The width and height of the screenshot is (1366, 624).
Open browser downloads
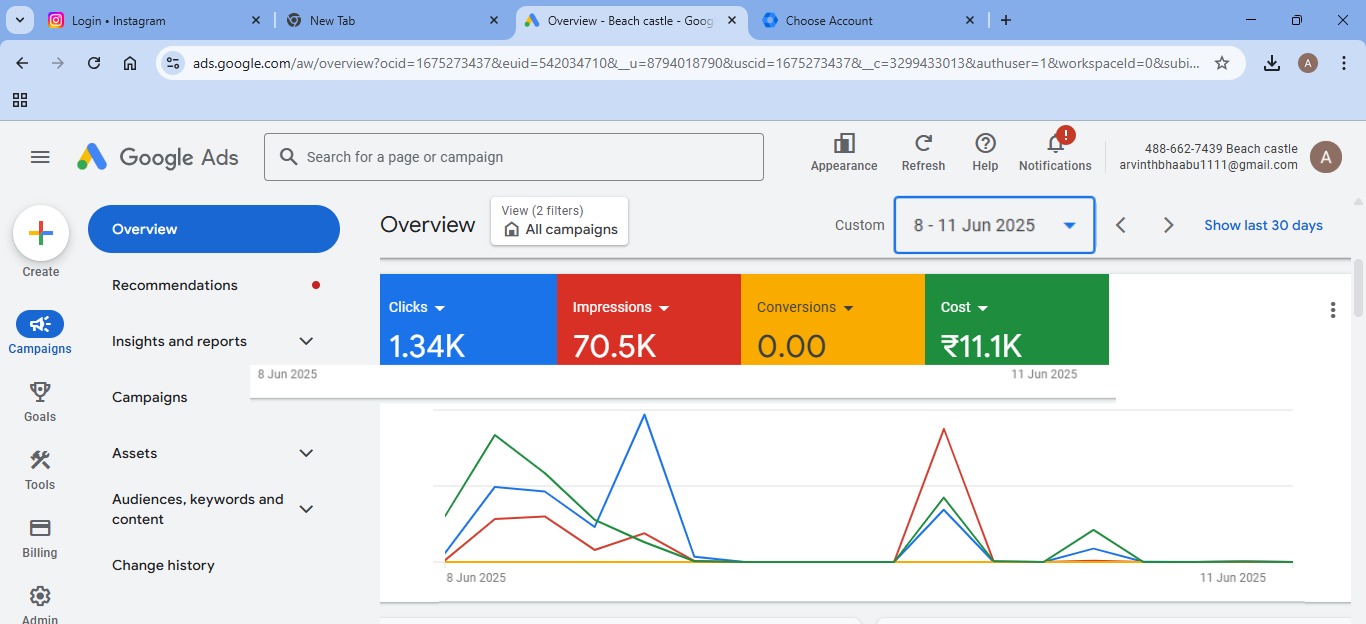click(1271, 63)
